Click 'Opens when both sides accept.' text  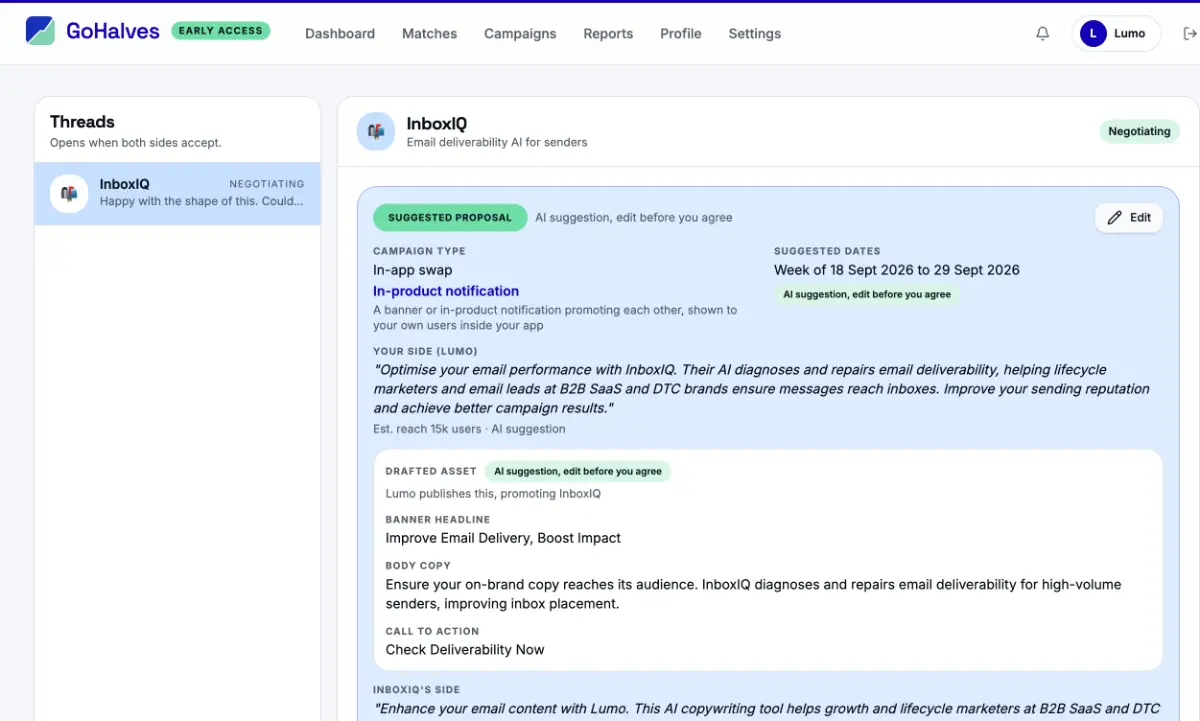pyautogui.click(x=136, y=143)
